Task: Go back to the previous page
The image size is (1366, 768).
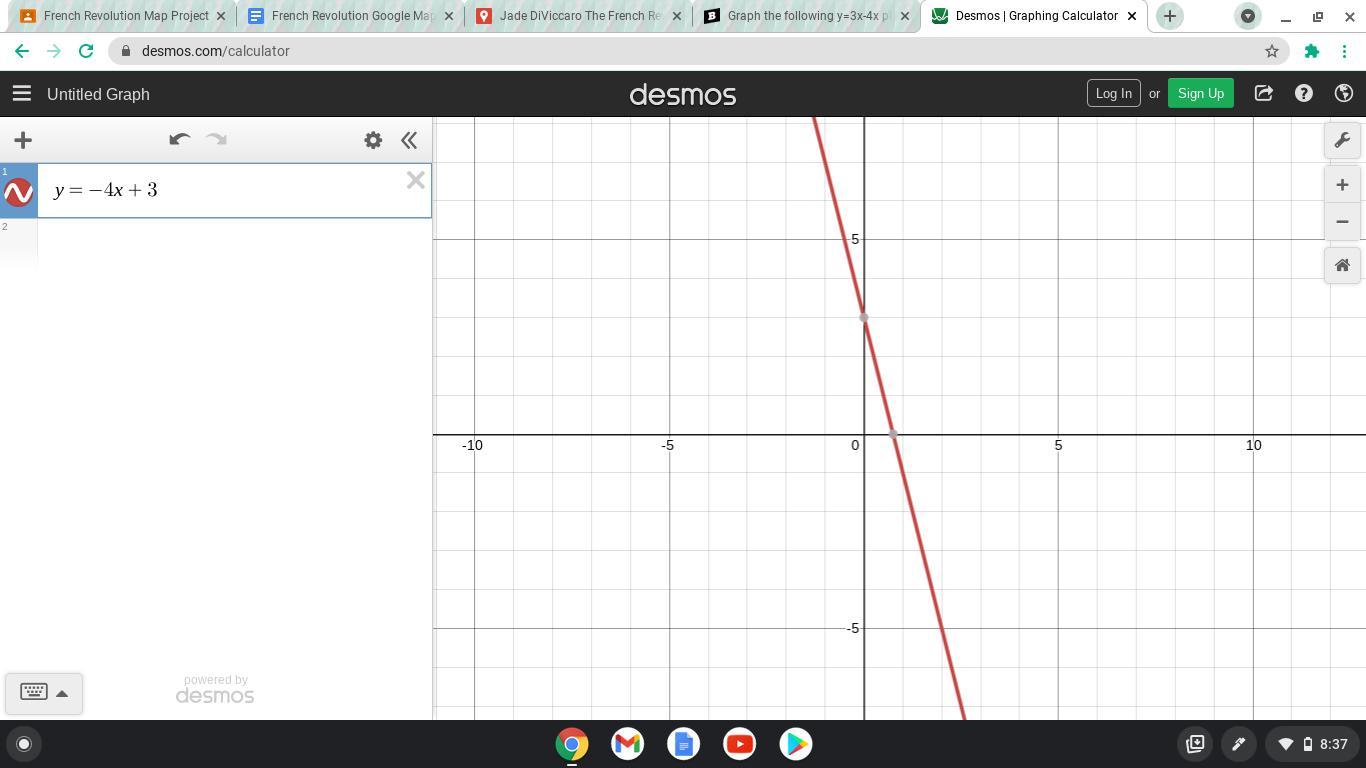Action: click(x=22, y=51)
